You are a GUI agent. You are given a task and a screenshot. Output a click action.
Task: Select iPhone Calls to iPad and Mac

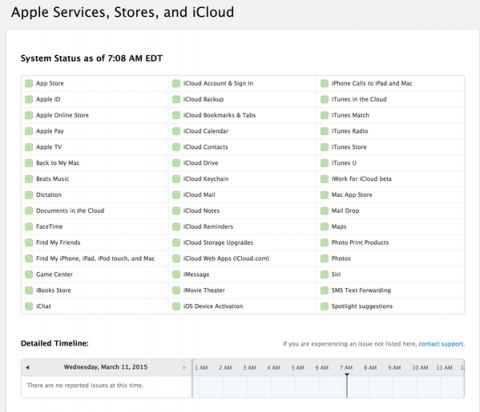pyautogui.click(x=372, y=83)
